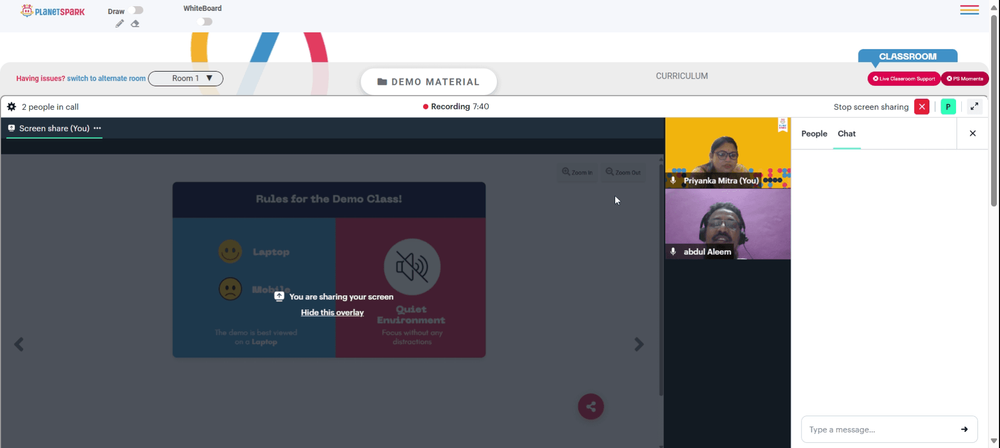Open the Curriculum tab
This screenshot has height=448, width=1000.
point(682,76)
